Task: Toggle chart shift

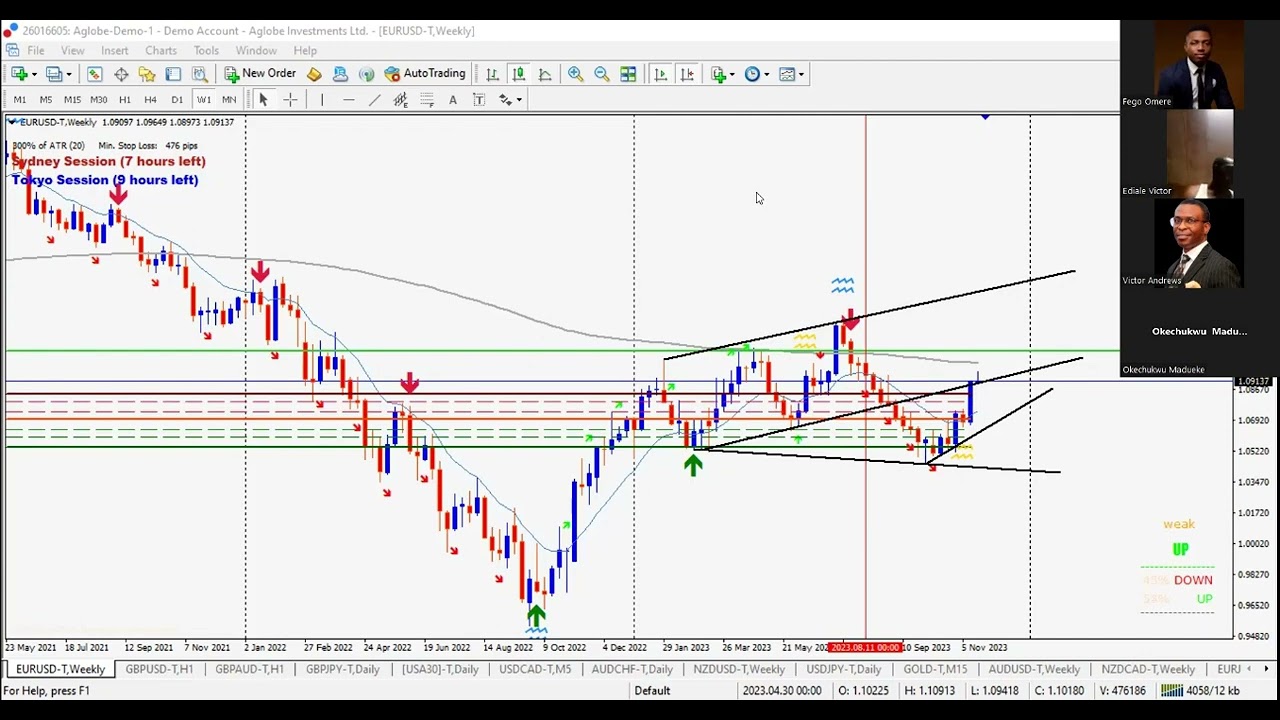Action: point(686,74)
